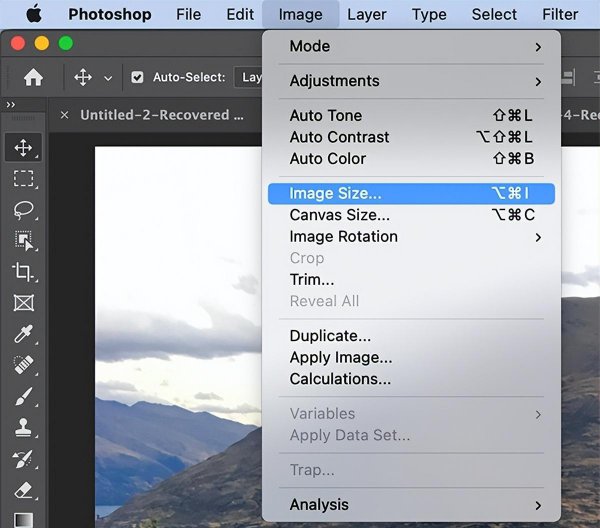
Task: Choose Duplicate... from Image menu
Action: (411, 336)
